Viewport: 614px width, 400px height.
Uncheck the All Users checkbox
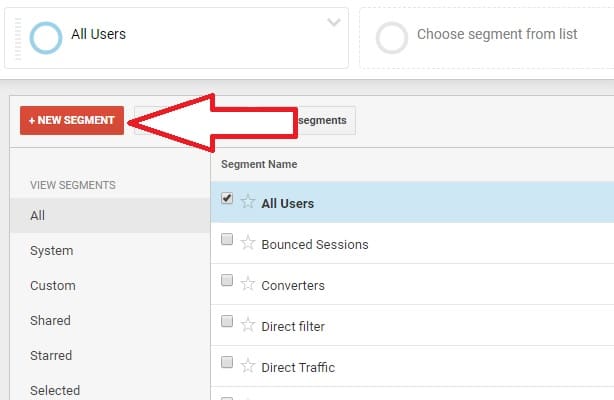click(x=227, y=198)
